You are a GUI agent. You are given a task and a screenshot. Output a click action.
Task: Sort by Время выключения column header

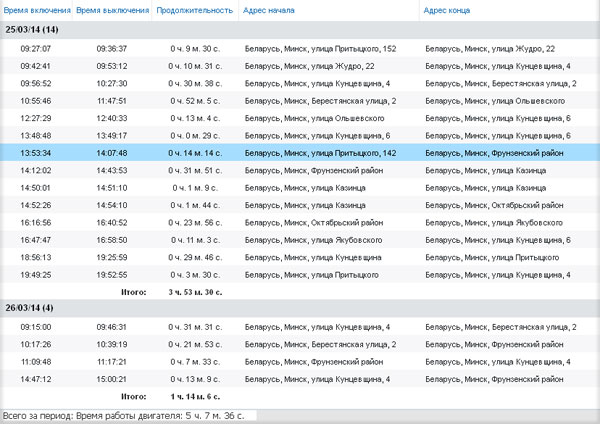point(112,10)
